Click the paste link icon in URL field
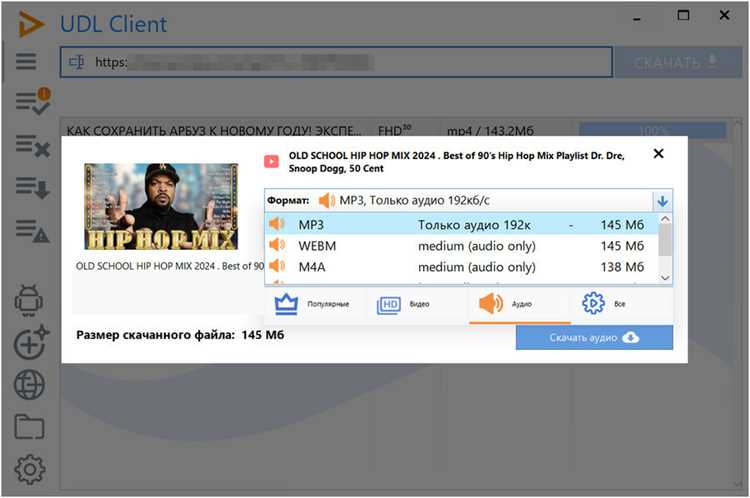The image size is (750, 498). (77, 62)
